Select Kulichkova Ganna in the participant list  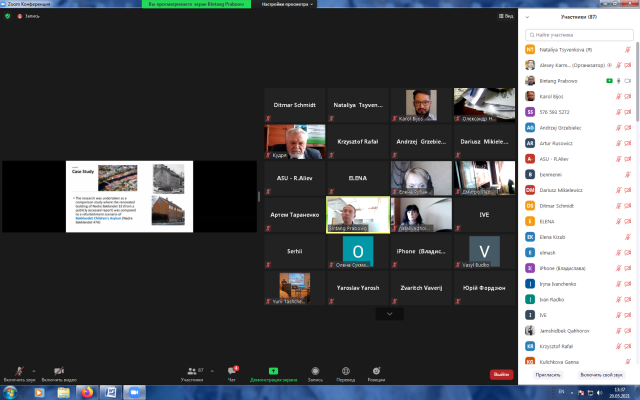point(579,362)
